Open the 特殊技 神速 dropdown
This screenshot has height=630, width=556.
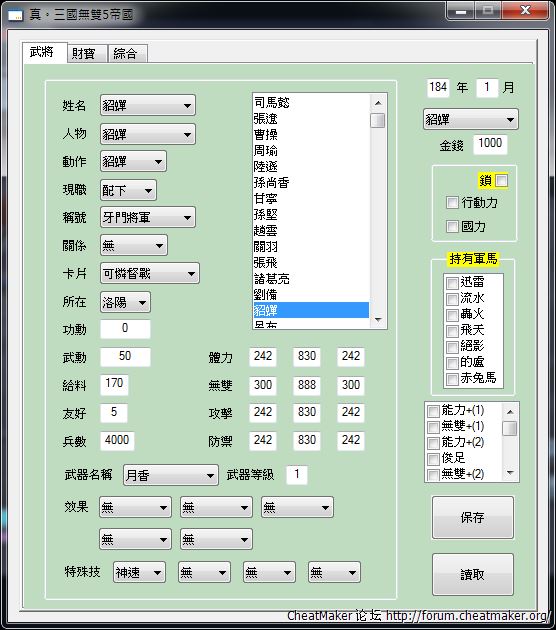click(x=139, y=572)
